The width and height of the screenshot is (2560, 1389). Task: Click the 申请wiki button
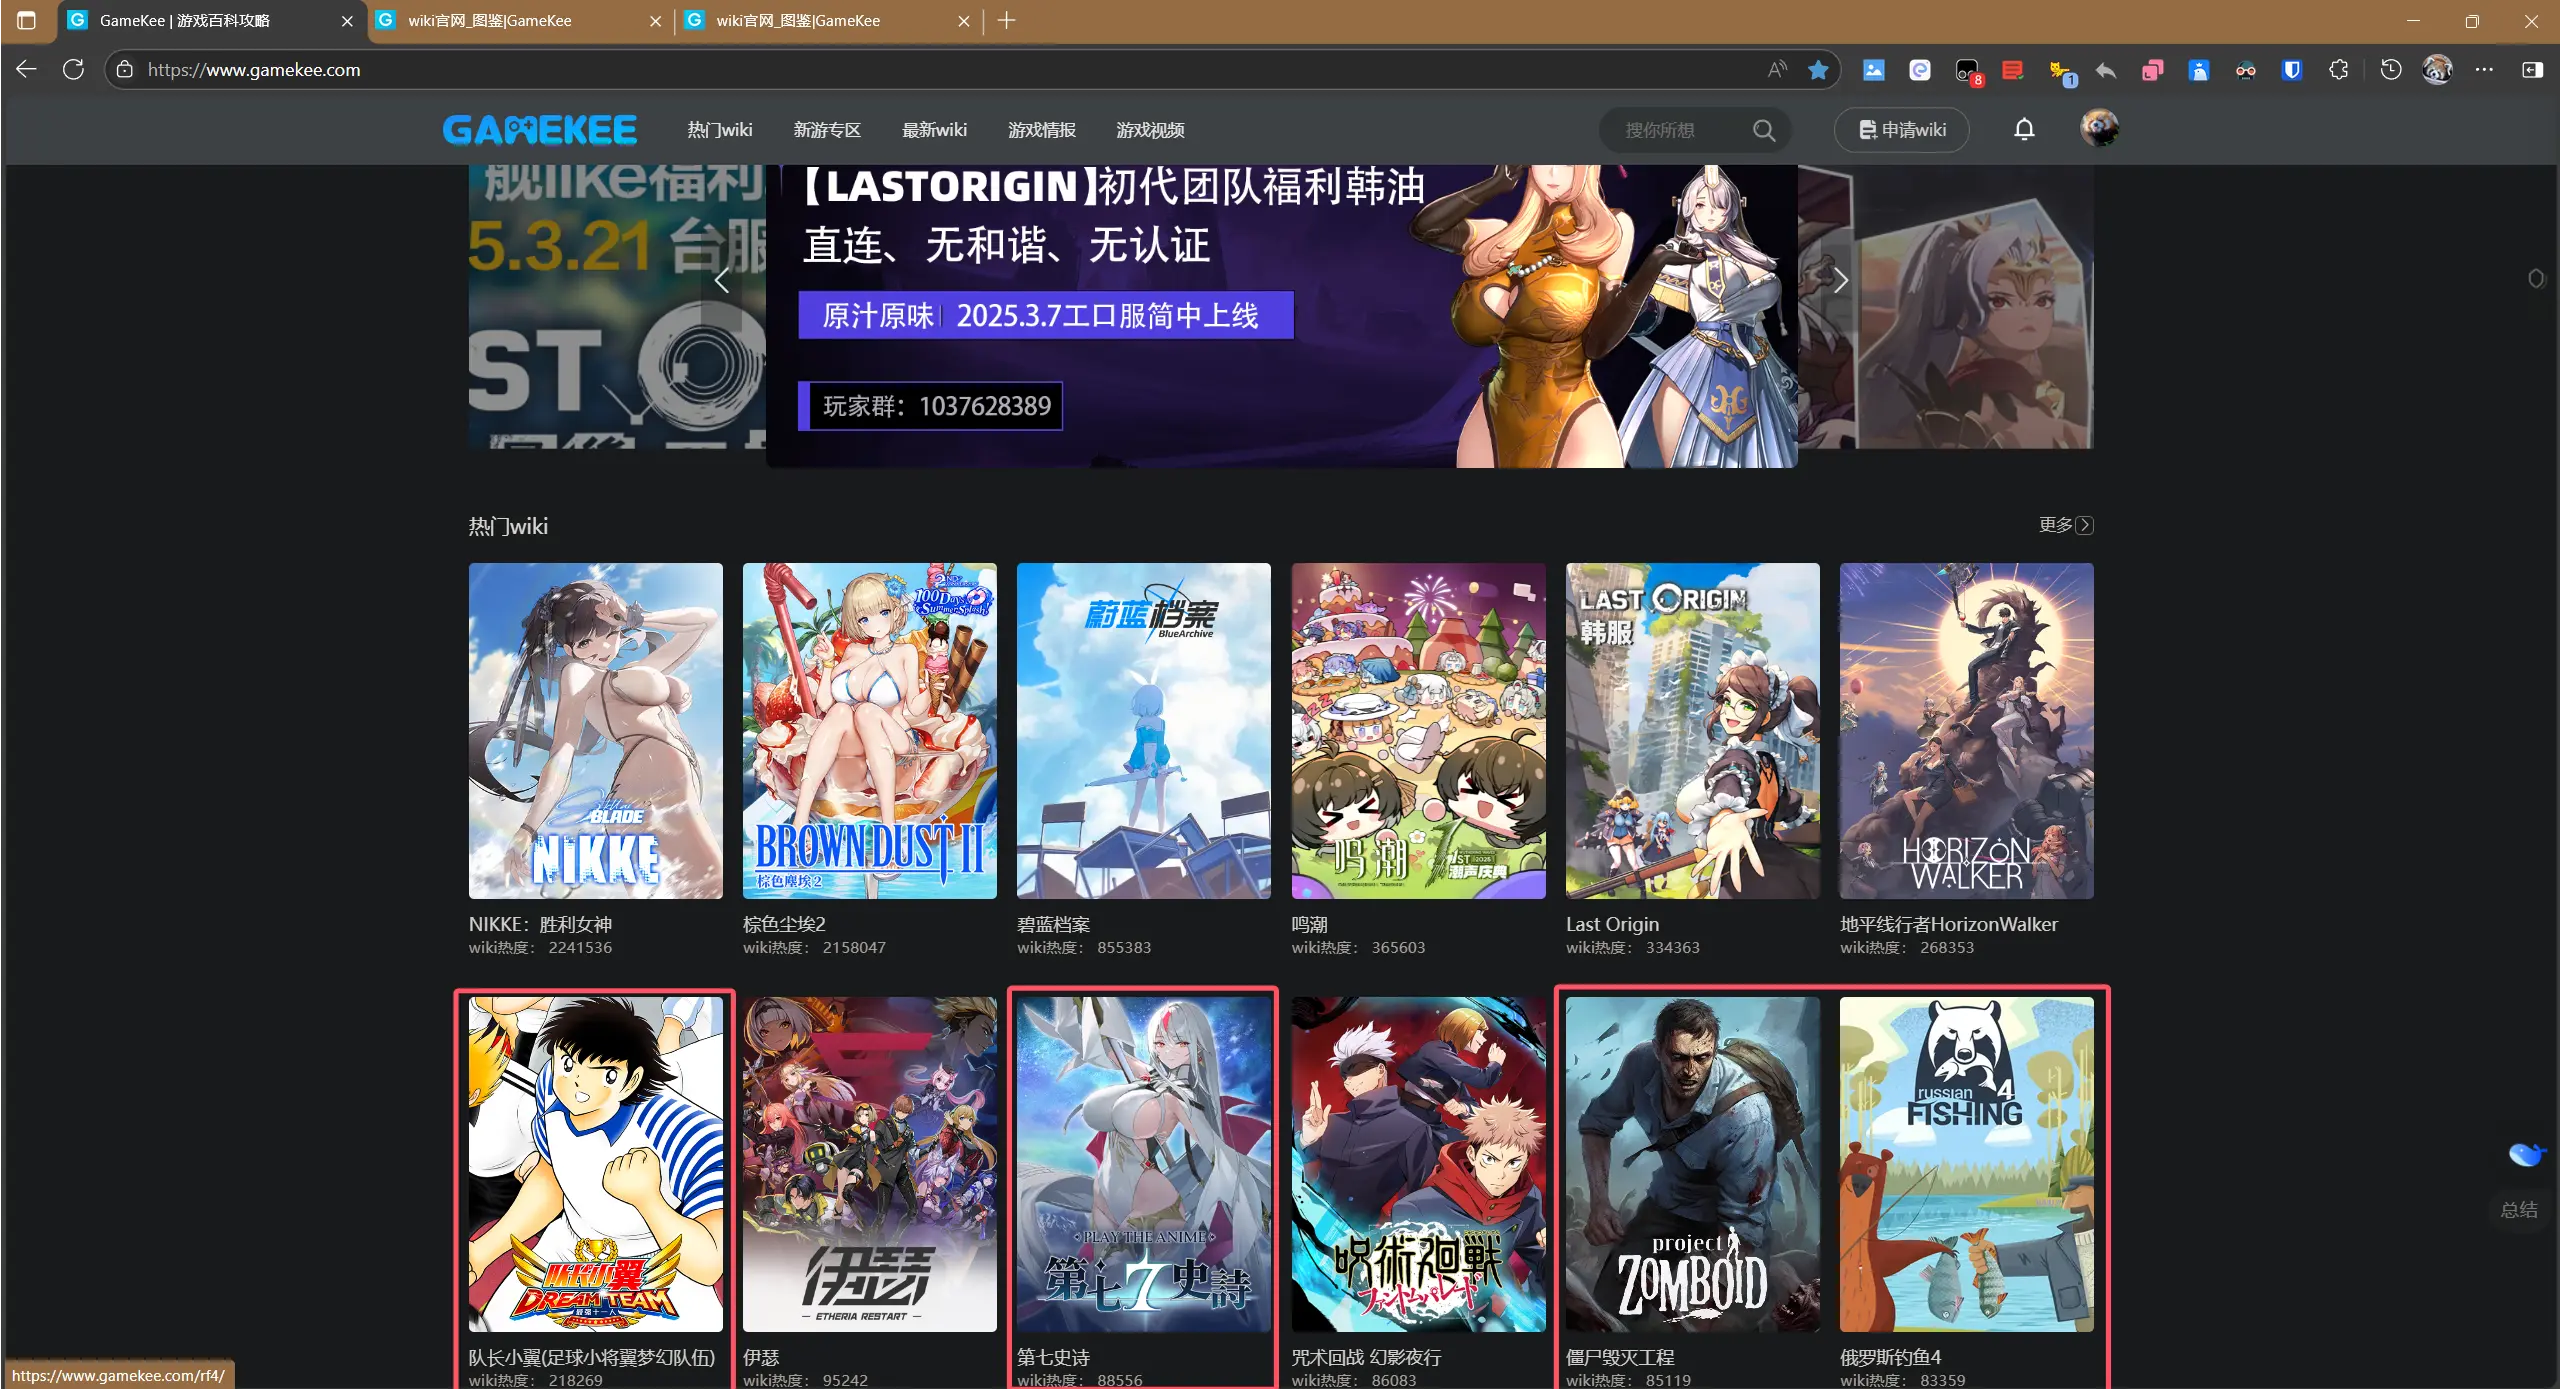click(x=1902, y=130)
